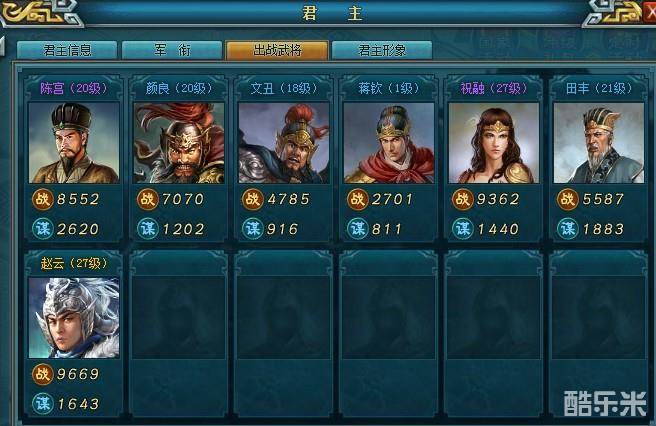Screen dimensions: 656x426
Task: Open the 军衔 tab
Action: [172, 50]
